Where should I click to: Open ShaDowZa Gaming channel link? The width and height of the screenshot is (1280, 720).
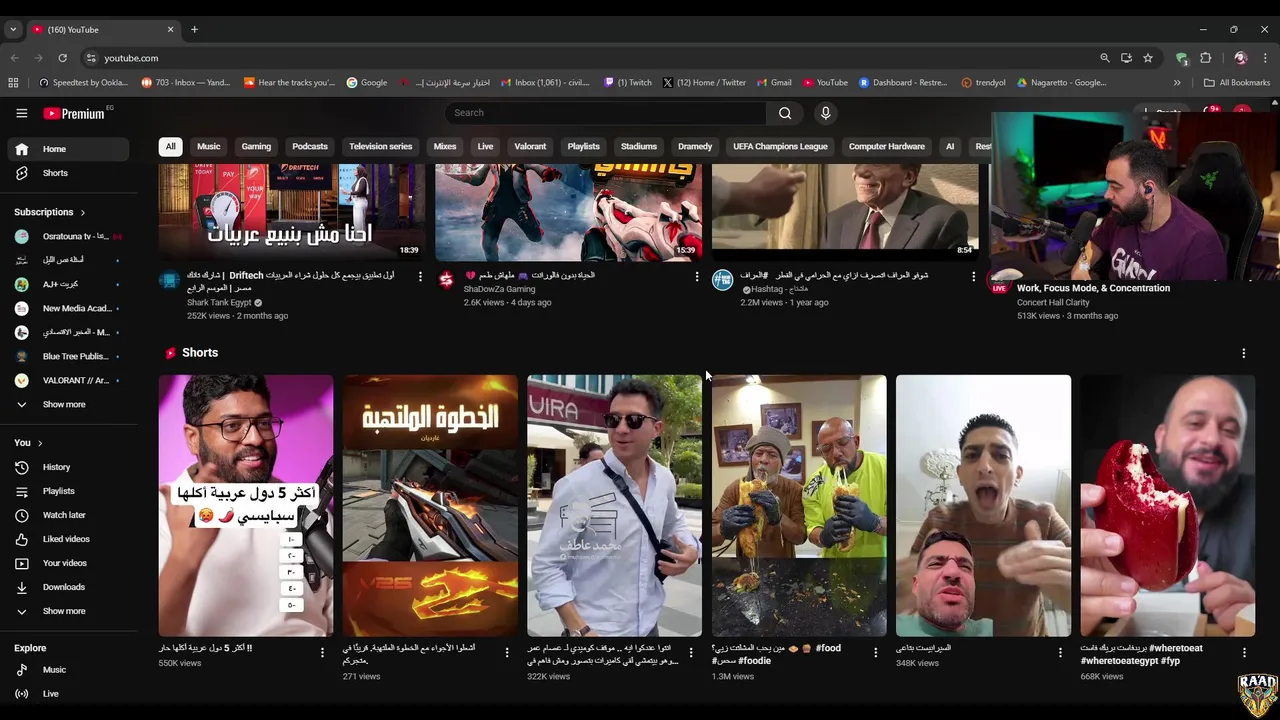point(499,289)
